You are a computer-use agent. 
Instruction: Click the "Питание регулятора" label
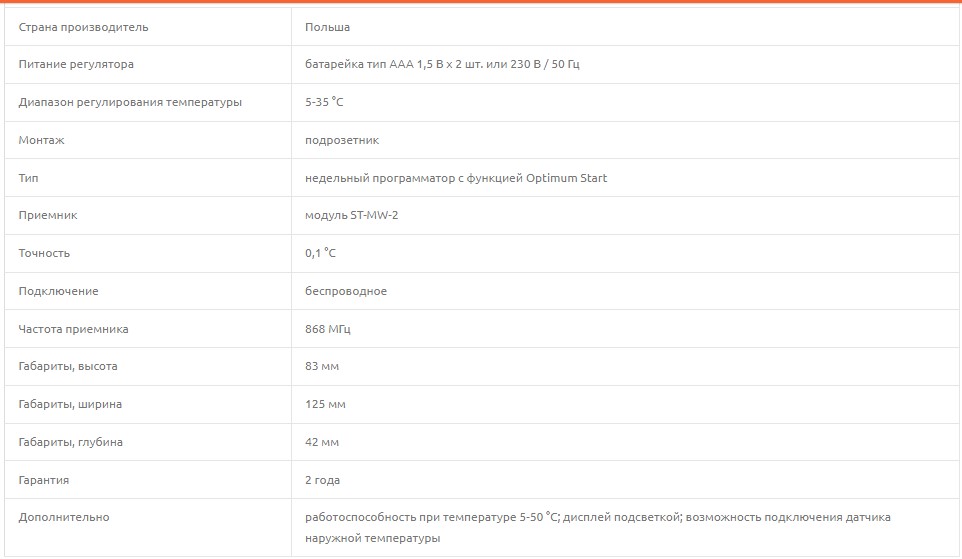pos(76,65)
